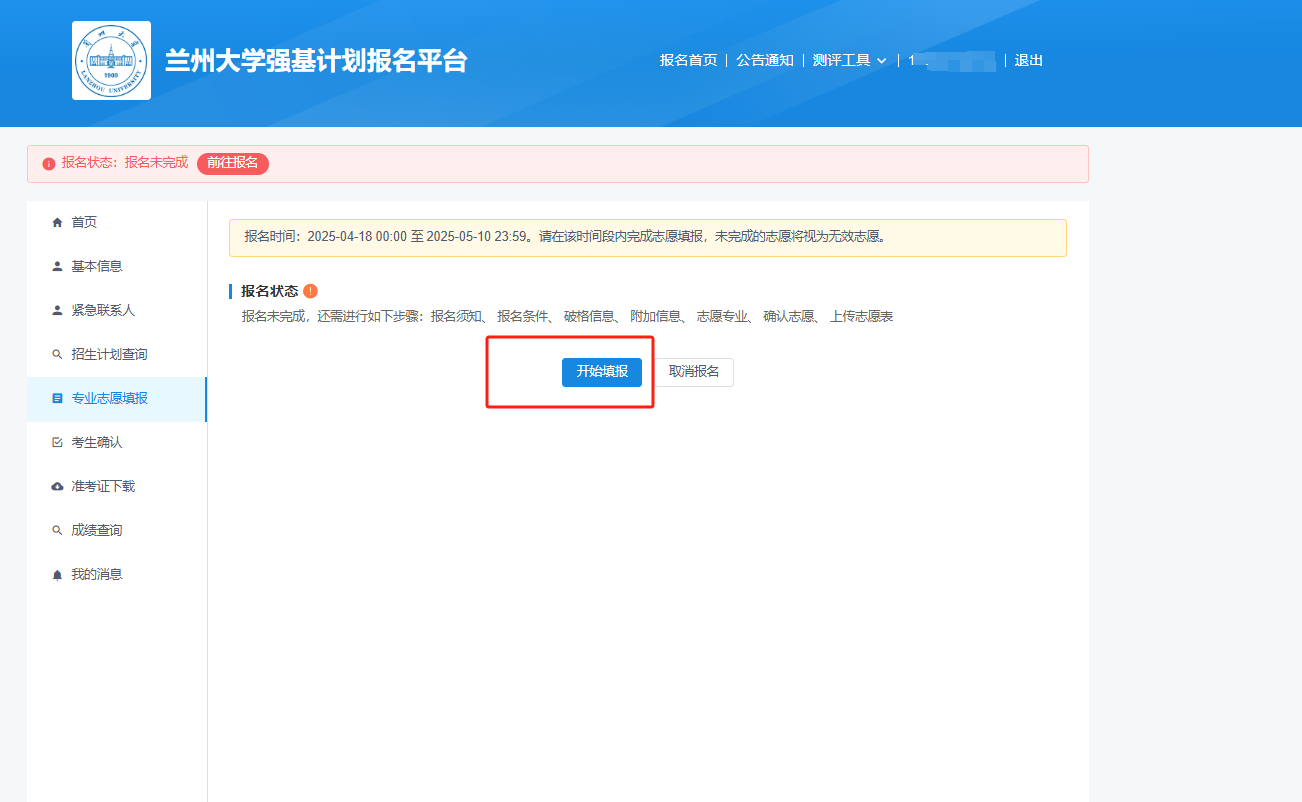
Task: Click the search icon beside 招生计划查询
Action: click(57, 355)
